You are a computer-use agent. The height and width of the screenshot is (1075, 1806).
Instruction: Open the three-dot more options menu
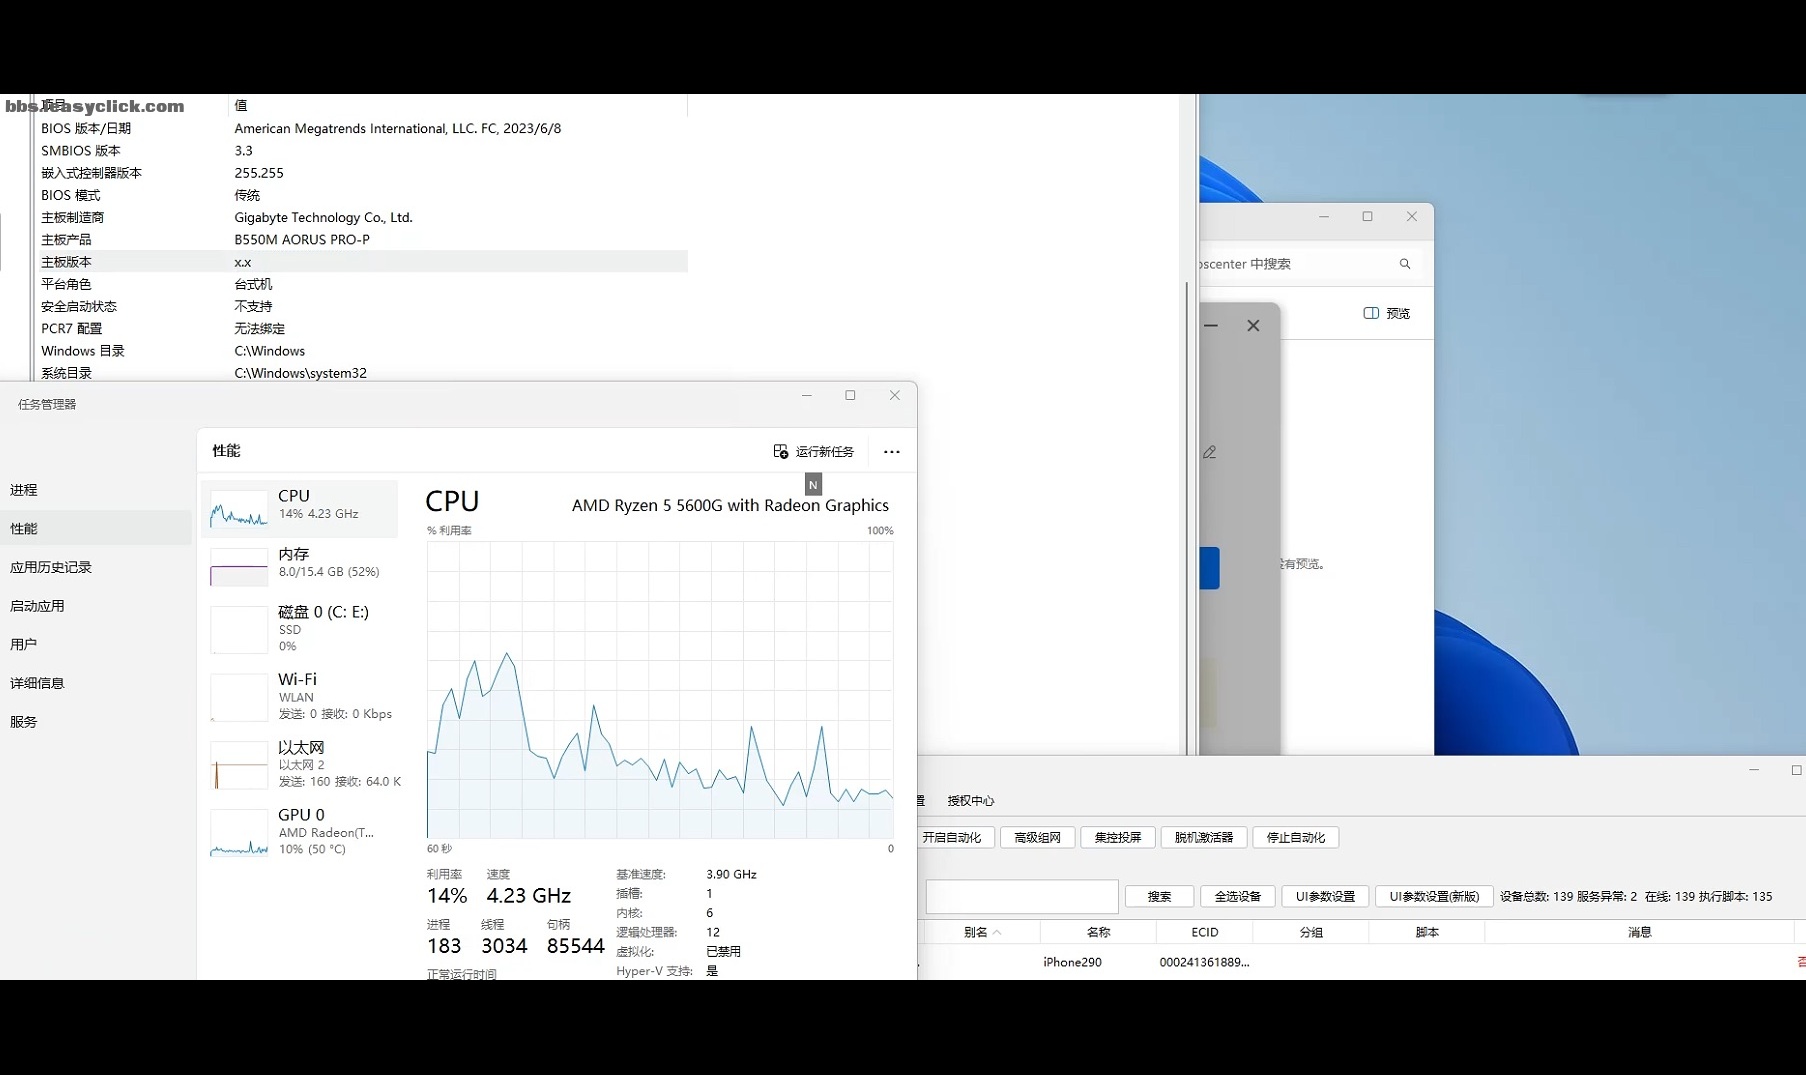(x=891, y=452)
